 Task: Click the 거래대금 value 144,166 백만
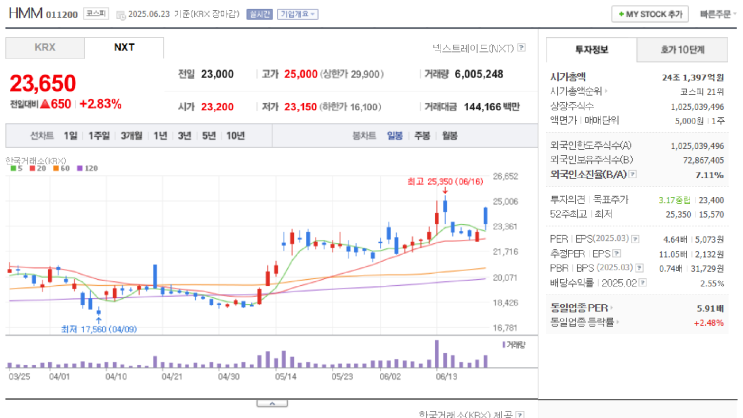(x=492, y=107)
